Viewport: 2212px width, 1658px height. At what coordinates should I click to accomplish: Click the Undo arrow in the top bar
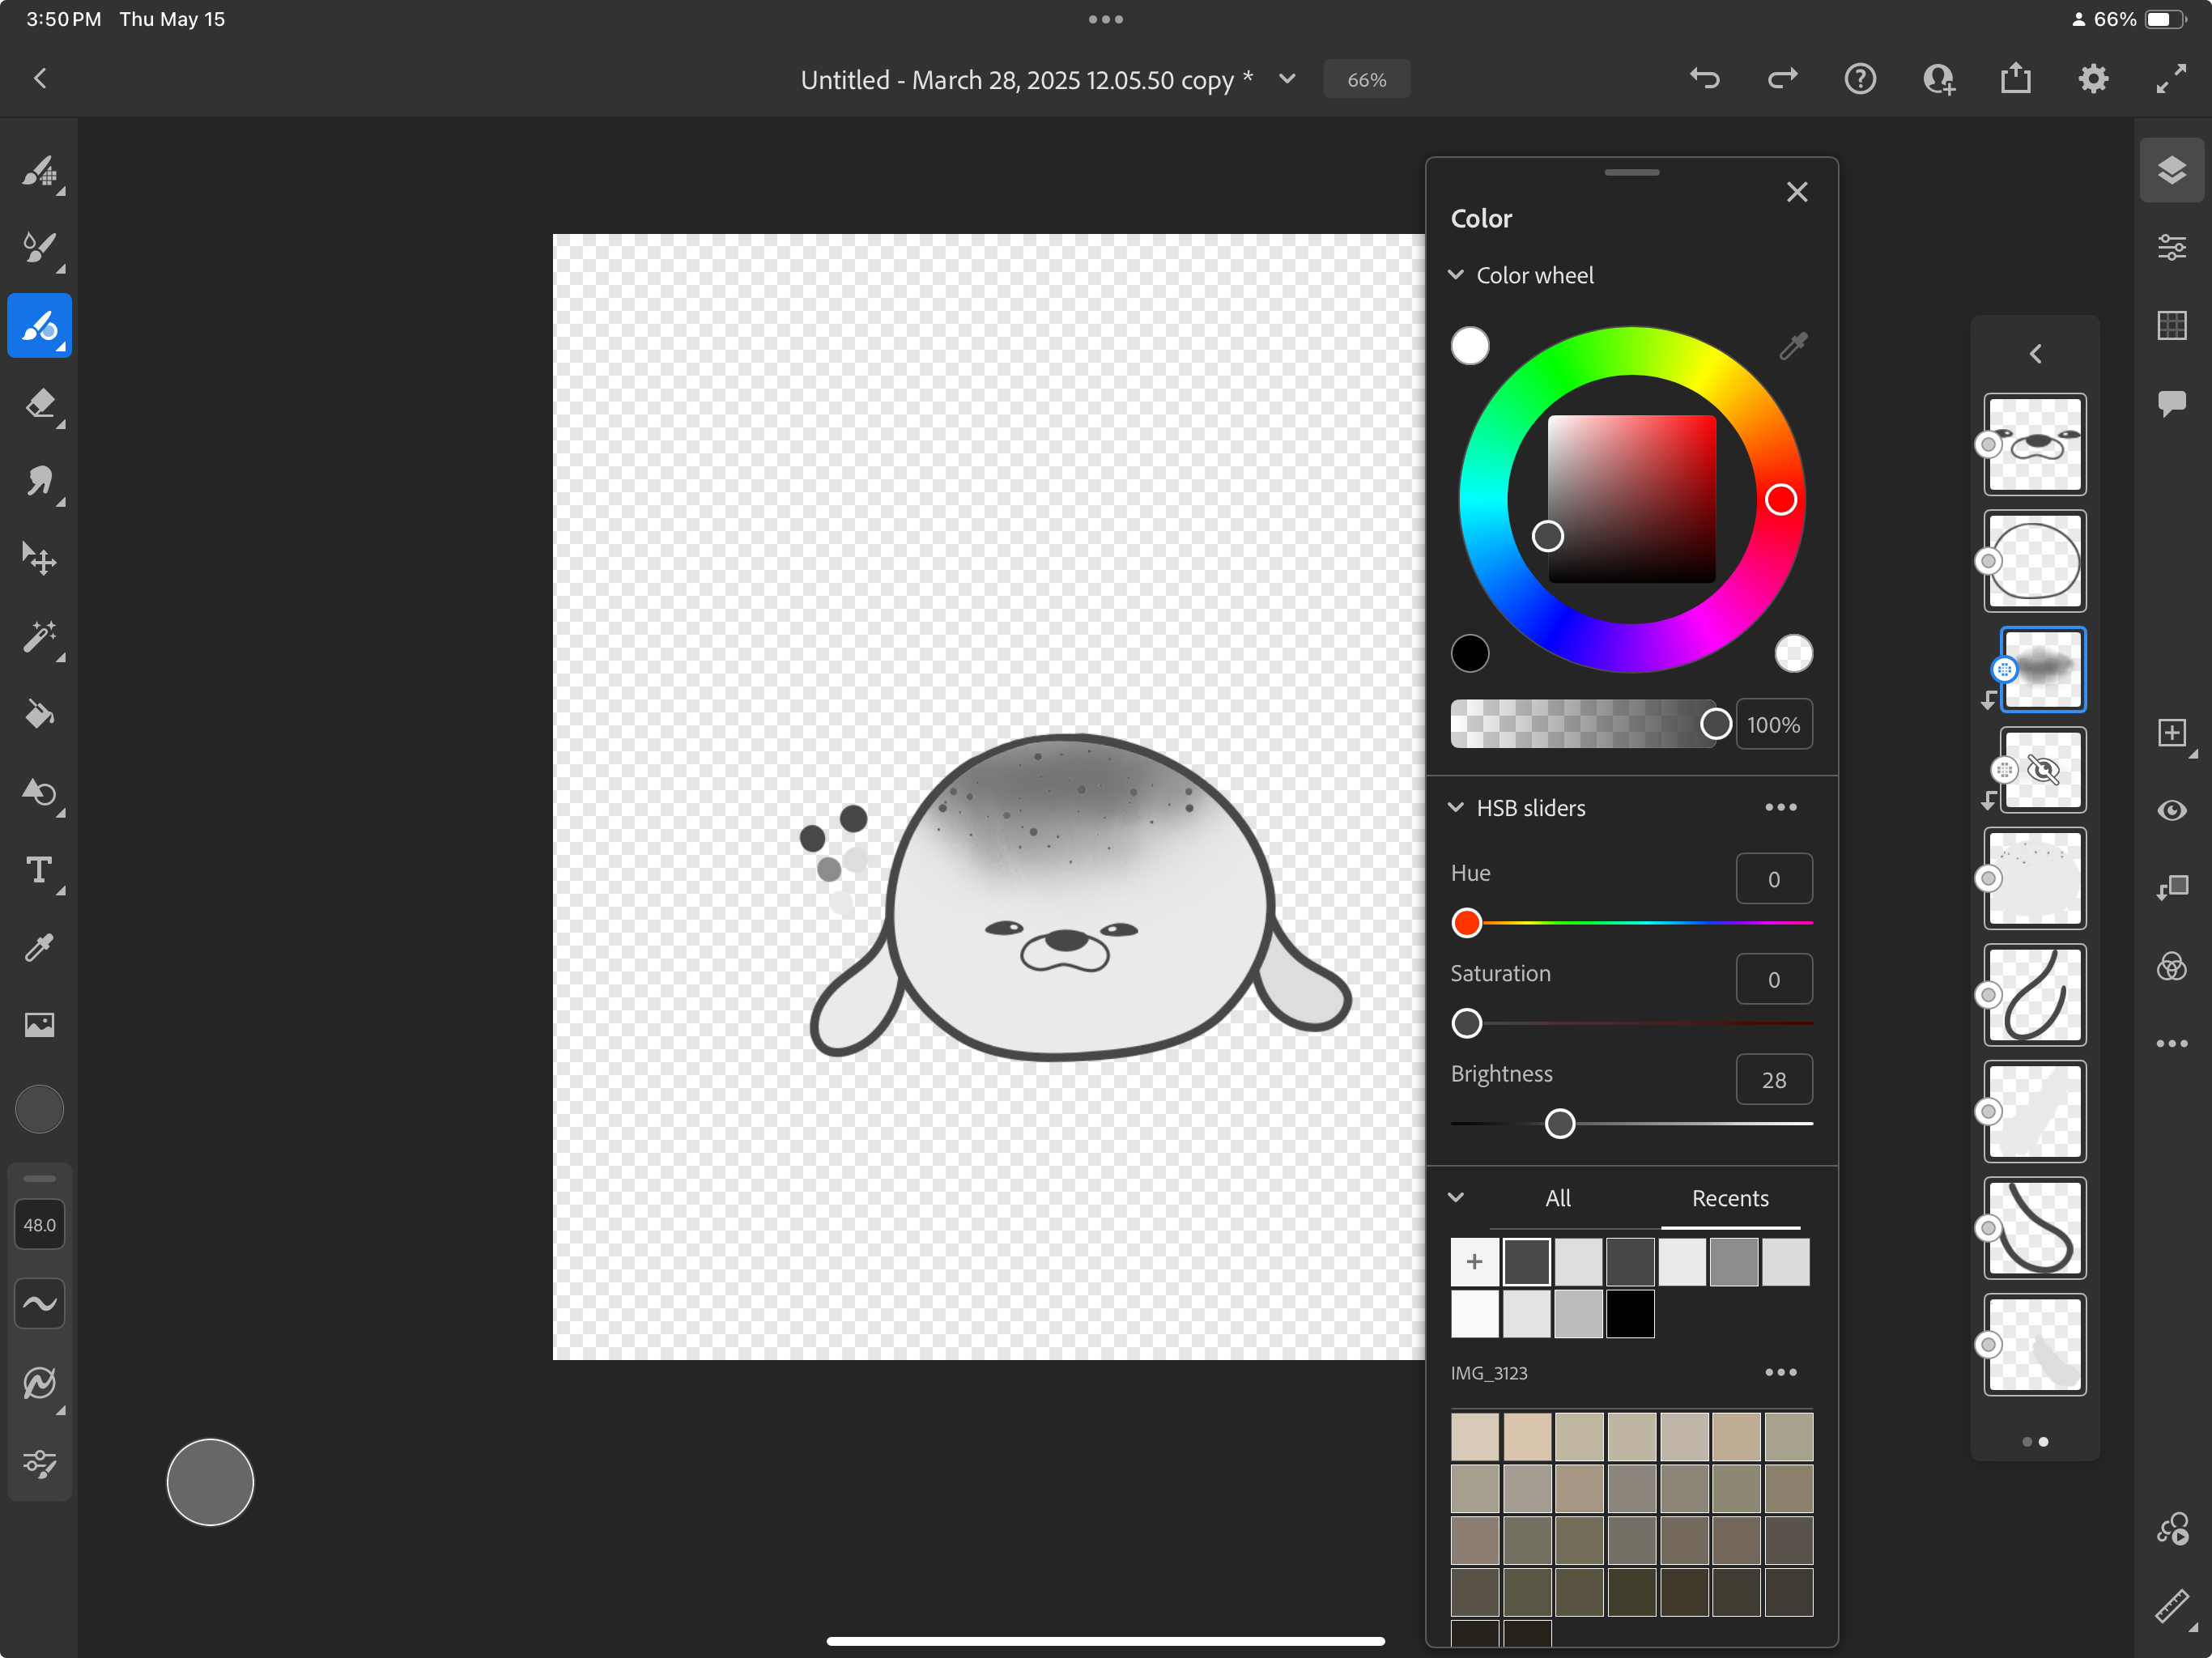tap(1704, 79)
